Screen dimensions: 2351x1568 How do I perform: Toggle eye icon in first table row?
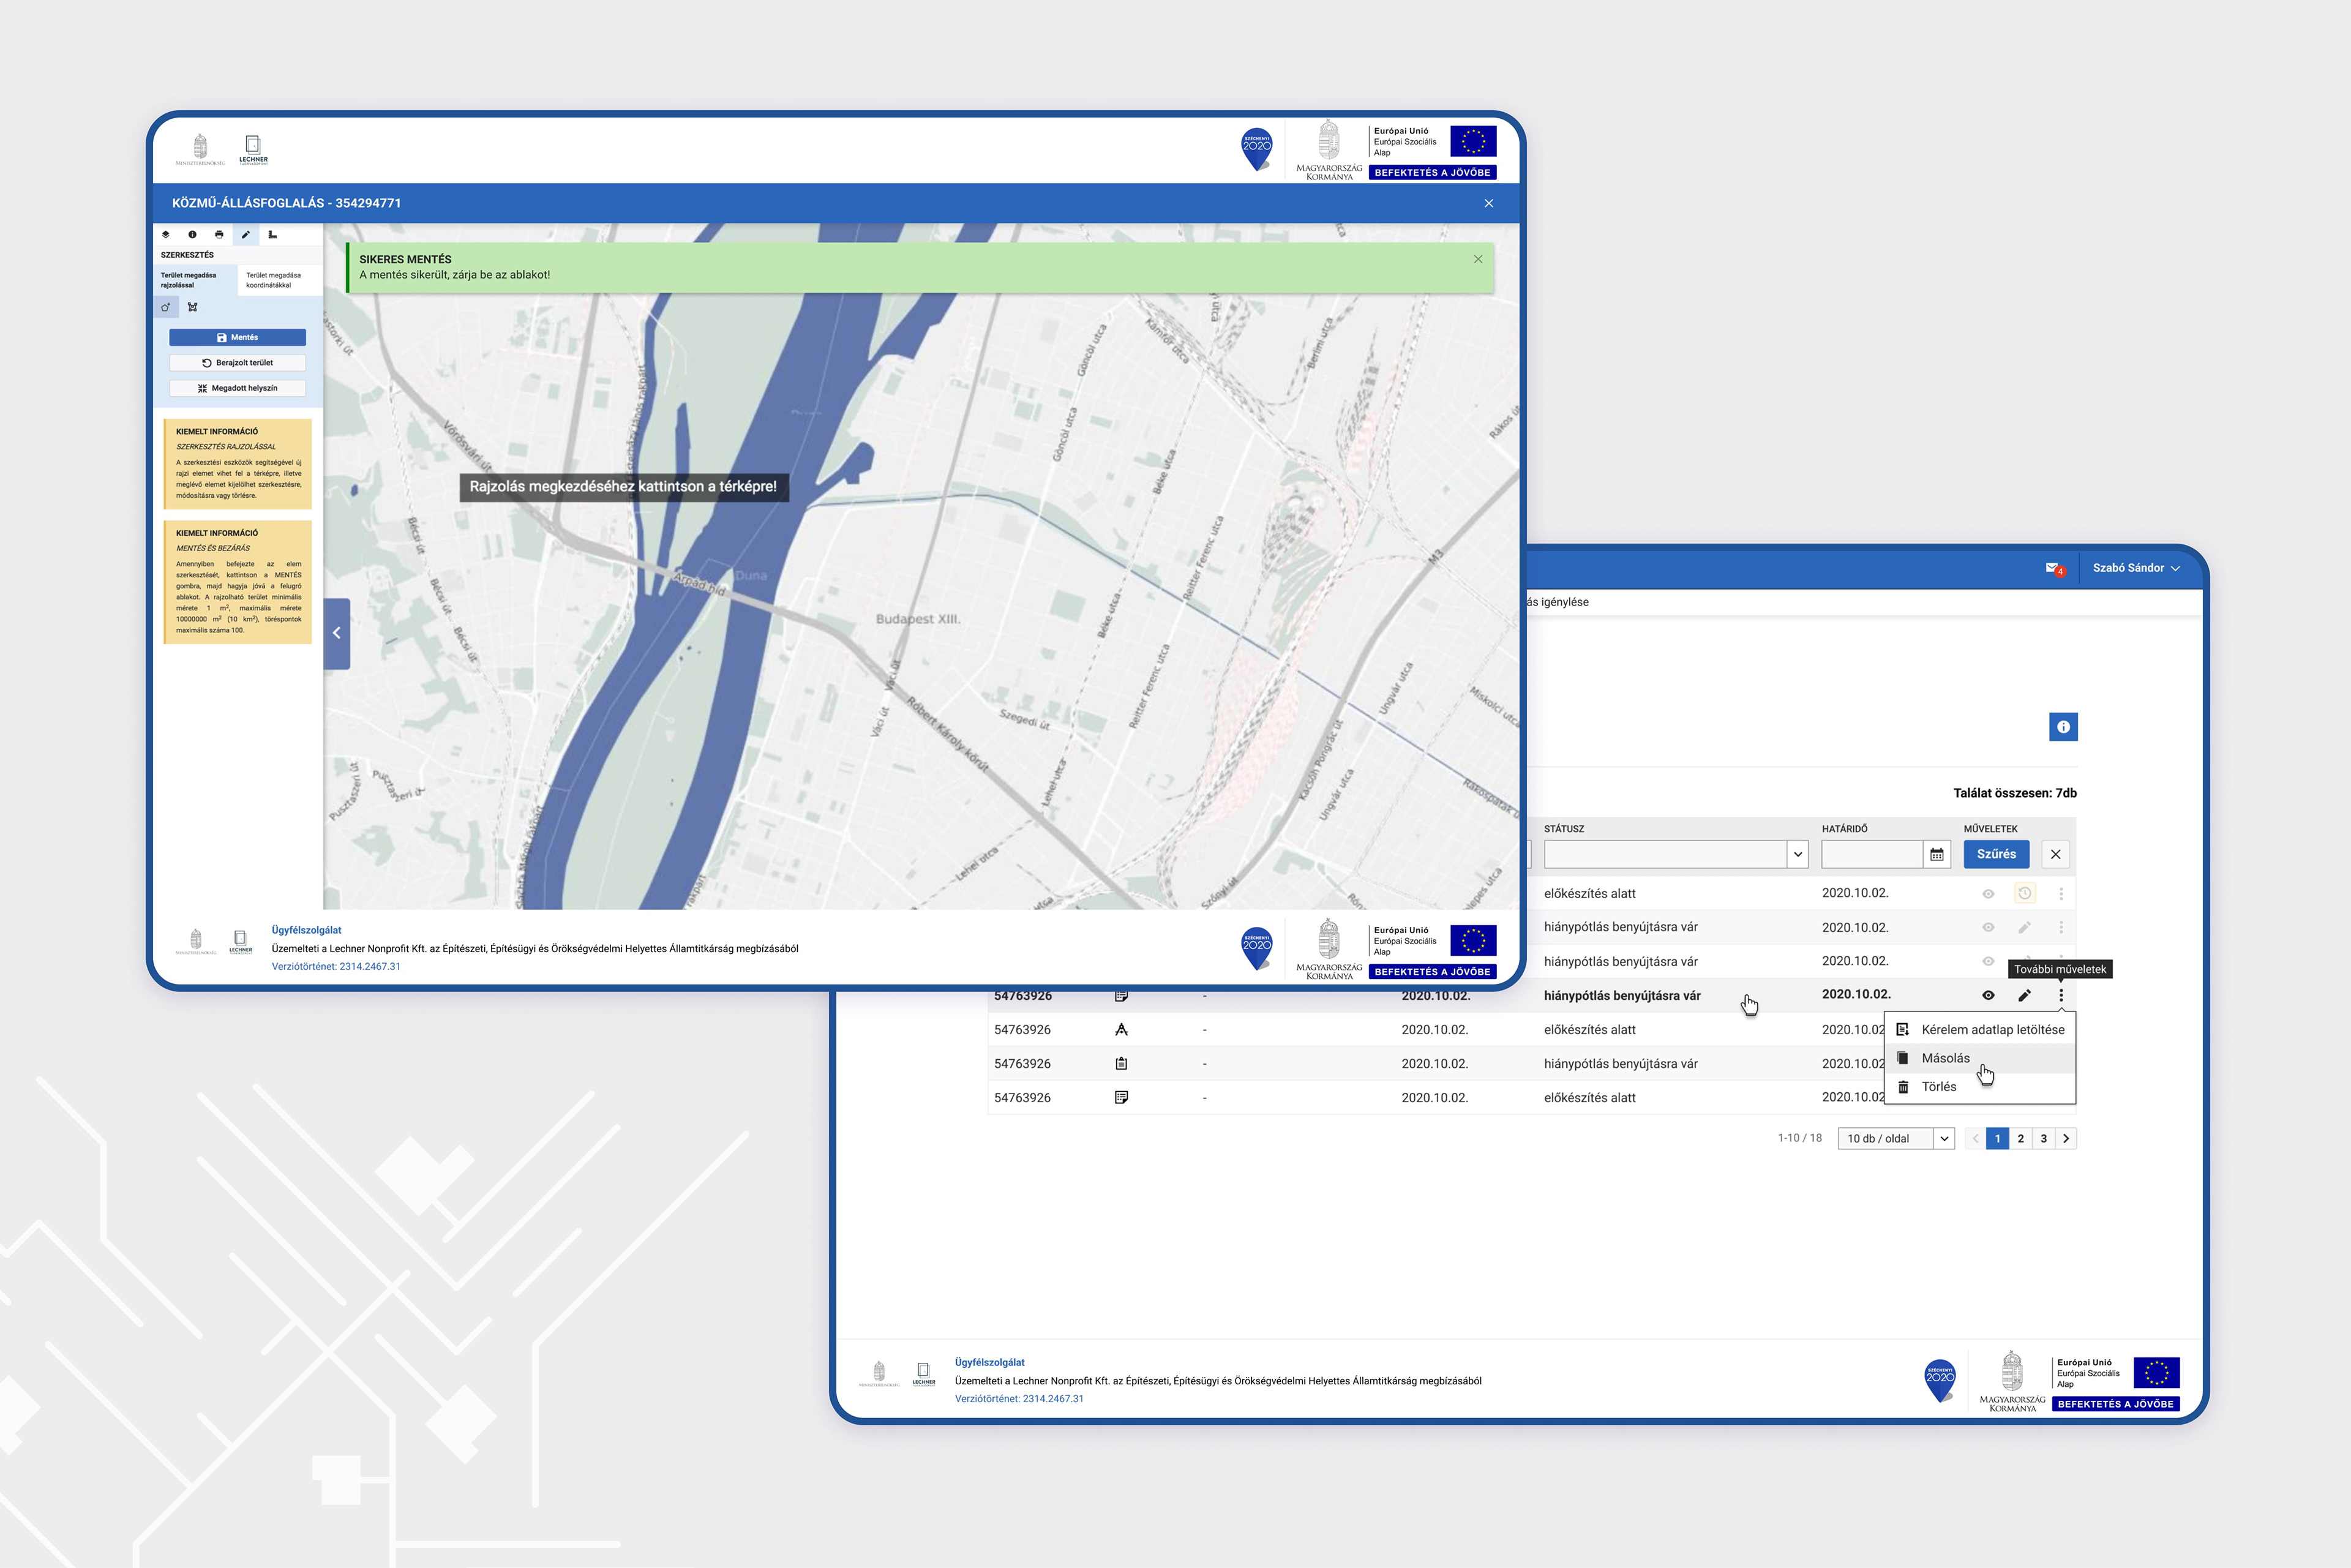[1988, 894]
